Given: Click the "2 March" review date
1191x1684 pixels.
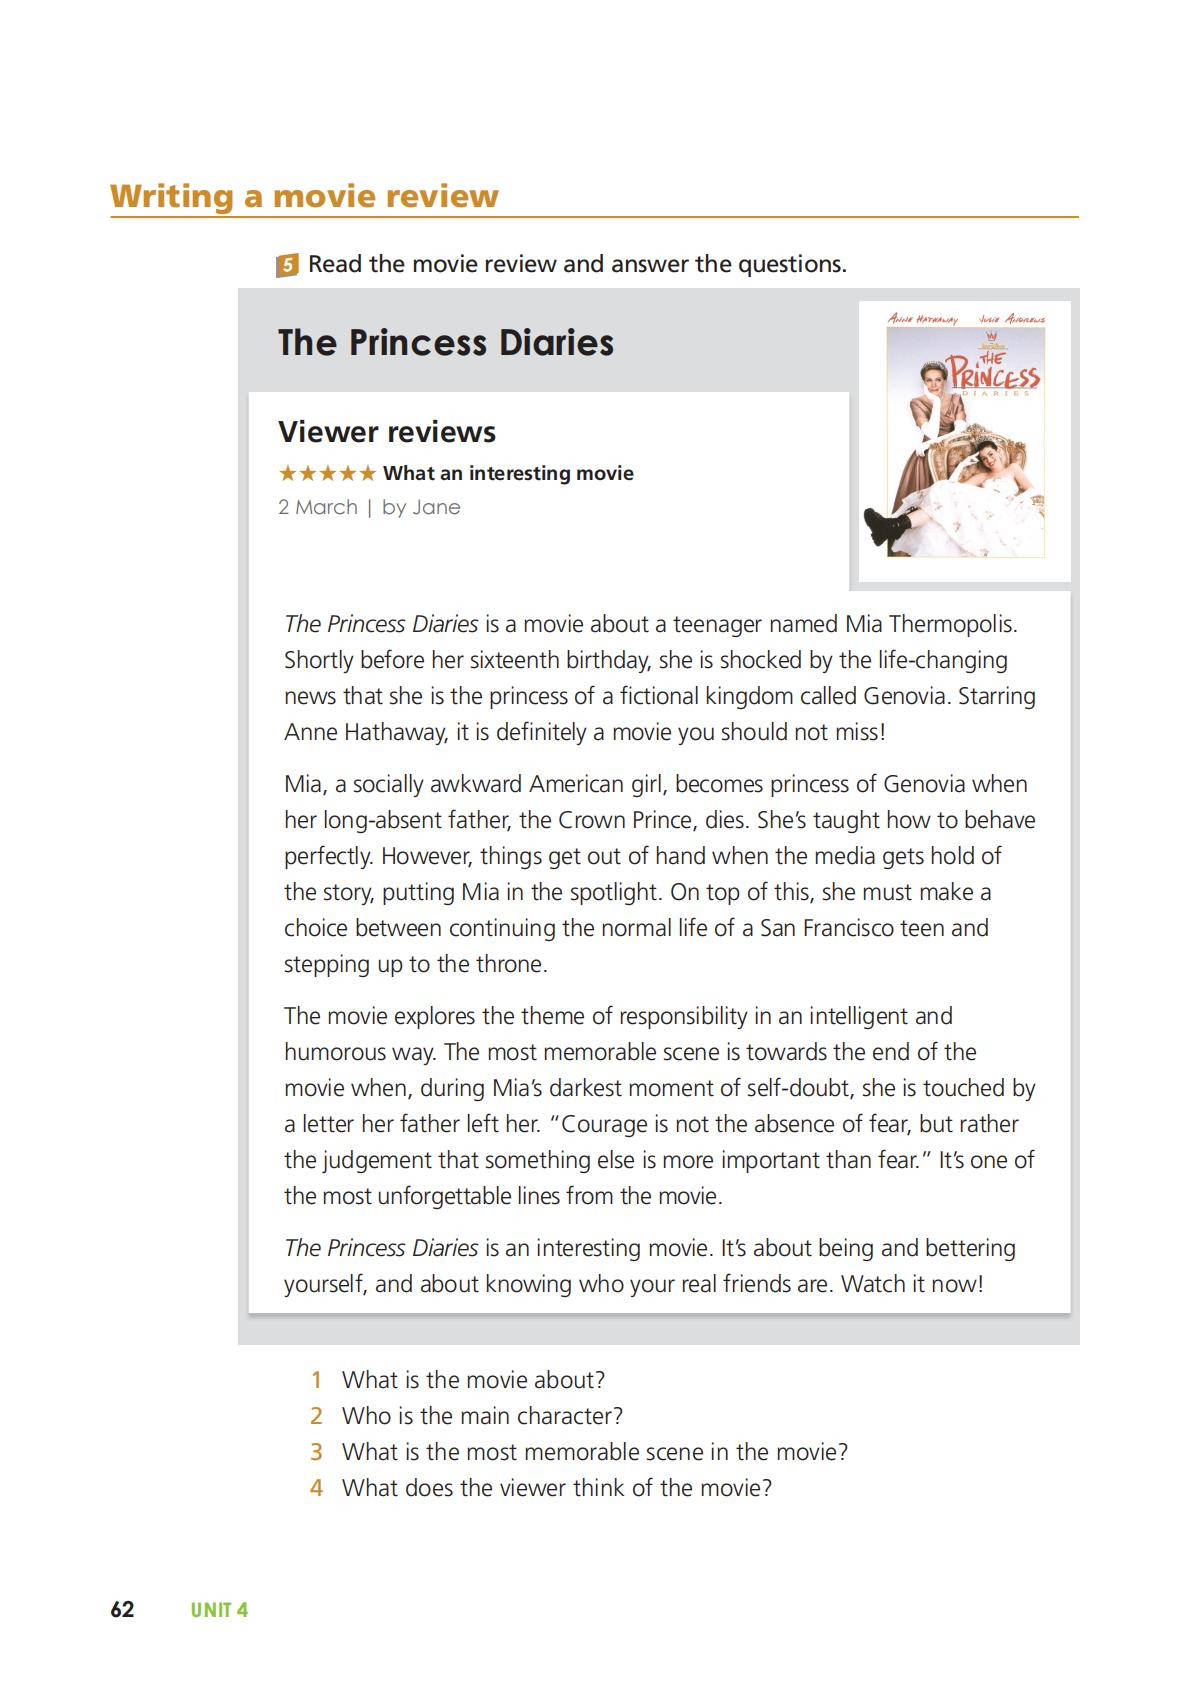Looking at the screenshot, I should (x=318, y=507).
